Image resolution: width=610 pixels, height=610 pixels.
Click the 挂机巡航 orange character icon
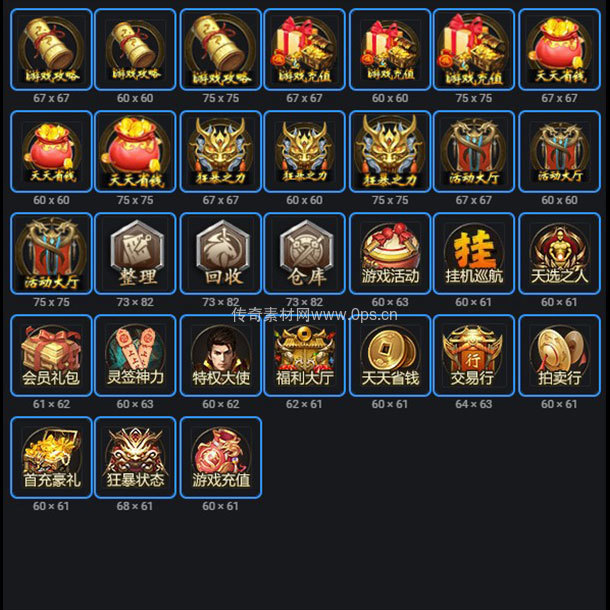[474, 253]
